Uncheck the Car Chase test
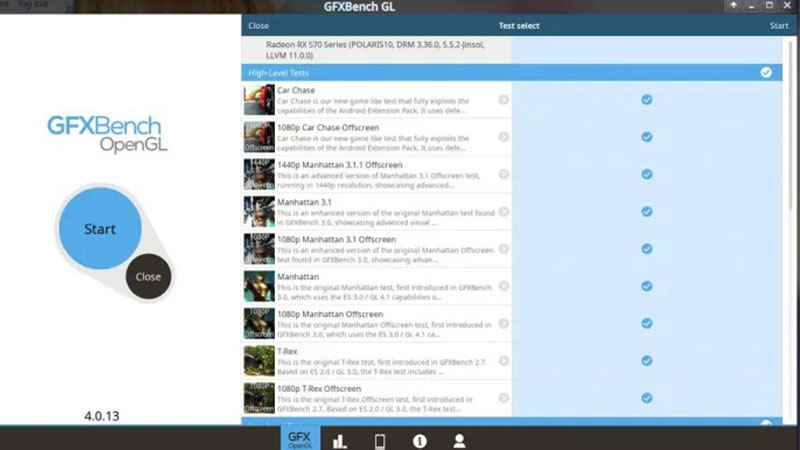The height and width of the screenshot is (450, 800). click(x=646, y=99)
